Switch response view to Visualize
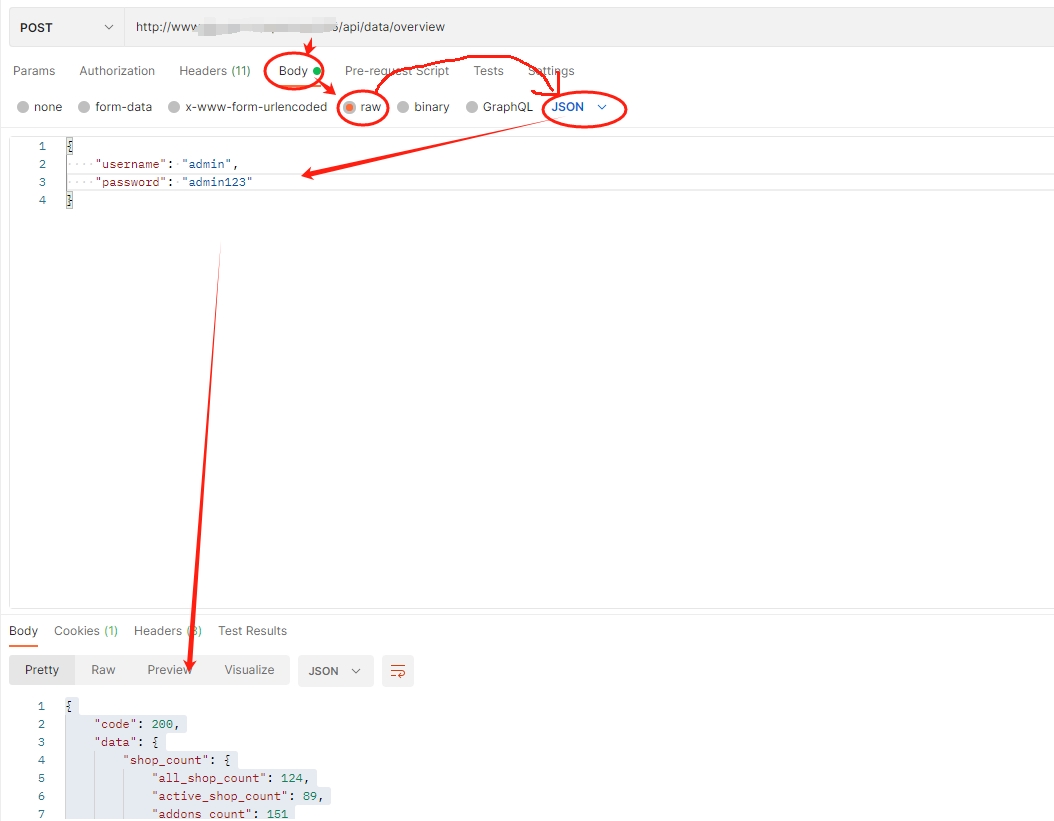 coord(249,670)
